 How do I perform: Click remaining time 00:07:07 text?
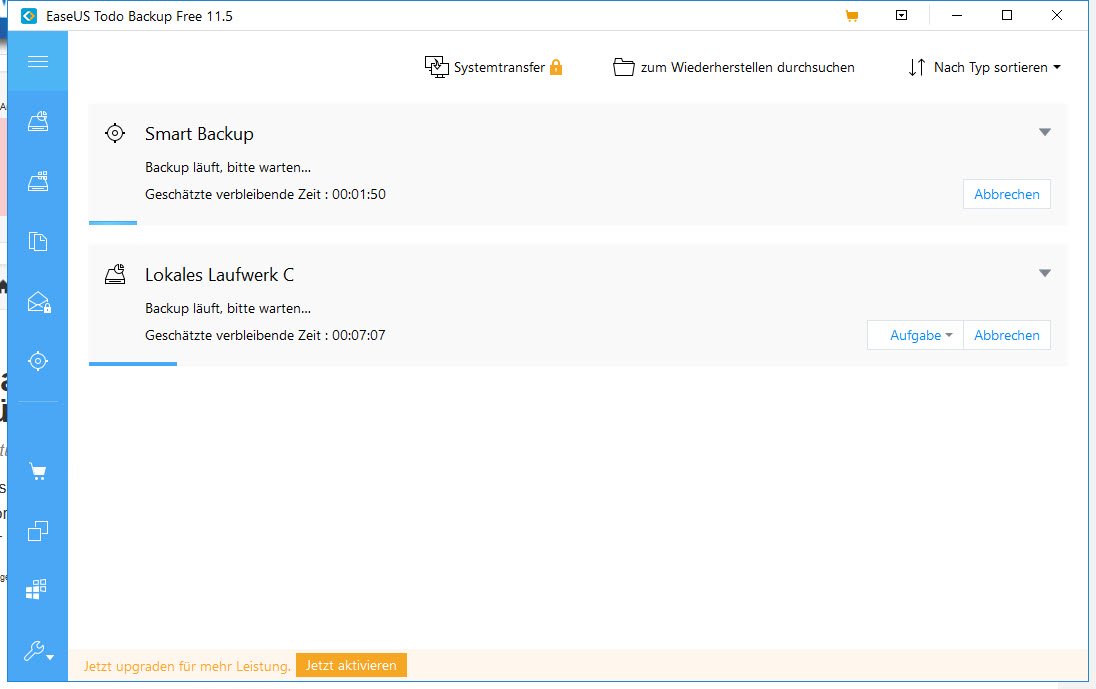(359, 335)
